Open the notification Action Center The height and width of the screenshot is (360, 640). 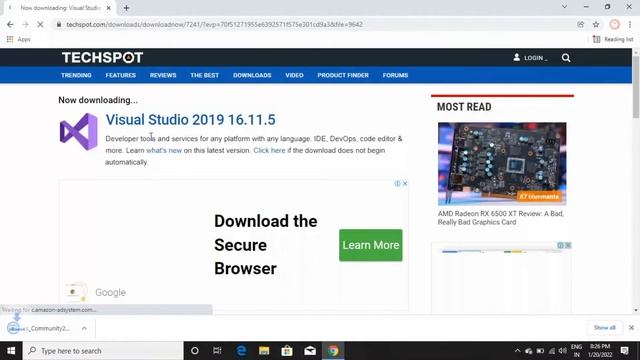tap(624, 351)
